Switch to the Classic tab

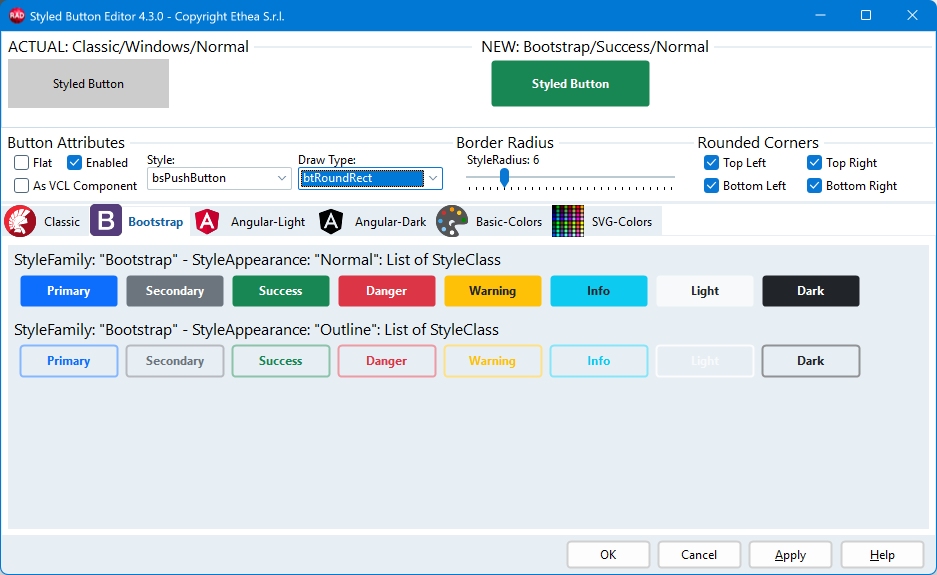point(45,221)
